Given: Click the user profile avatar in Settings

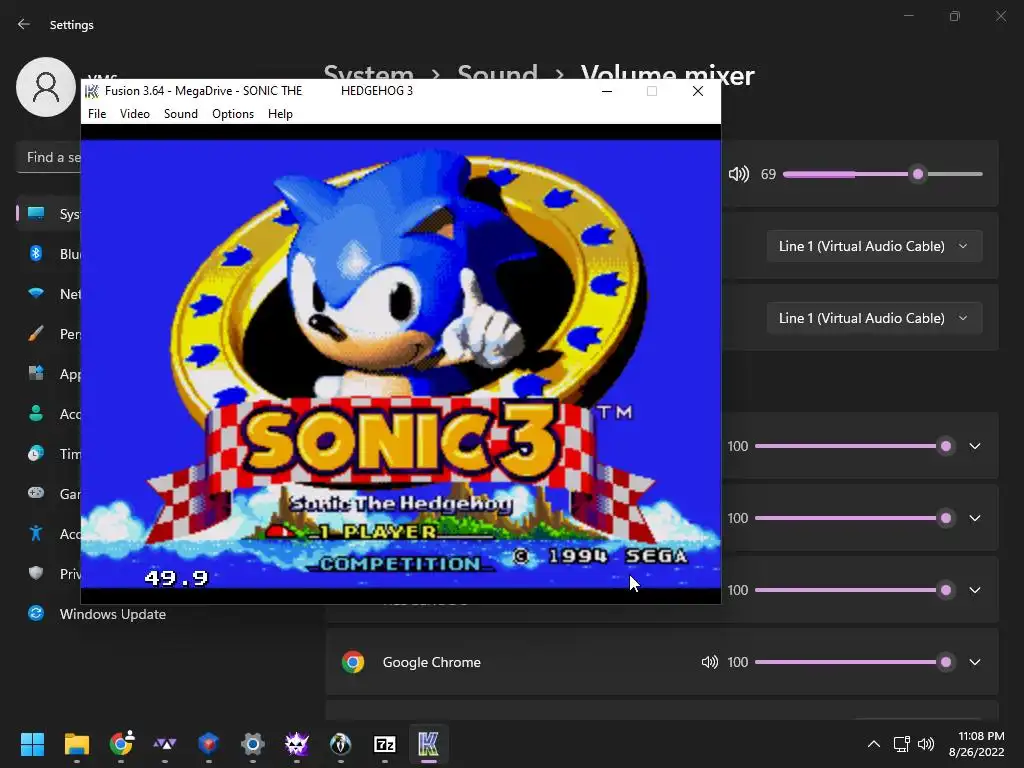Looking at the screenshot, I should 46,87.
